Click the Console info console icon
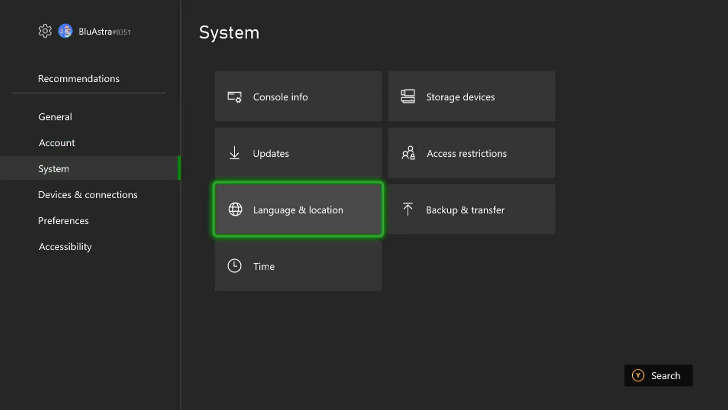Screen dimensions: 728x410 pyautogui.click(x=235, y=97)
